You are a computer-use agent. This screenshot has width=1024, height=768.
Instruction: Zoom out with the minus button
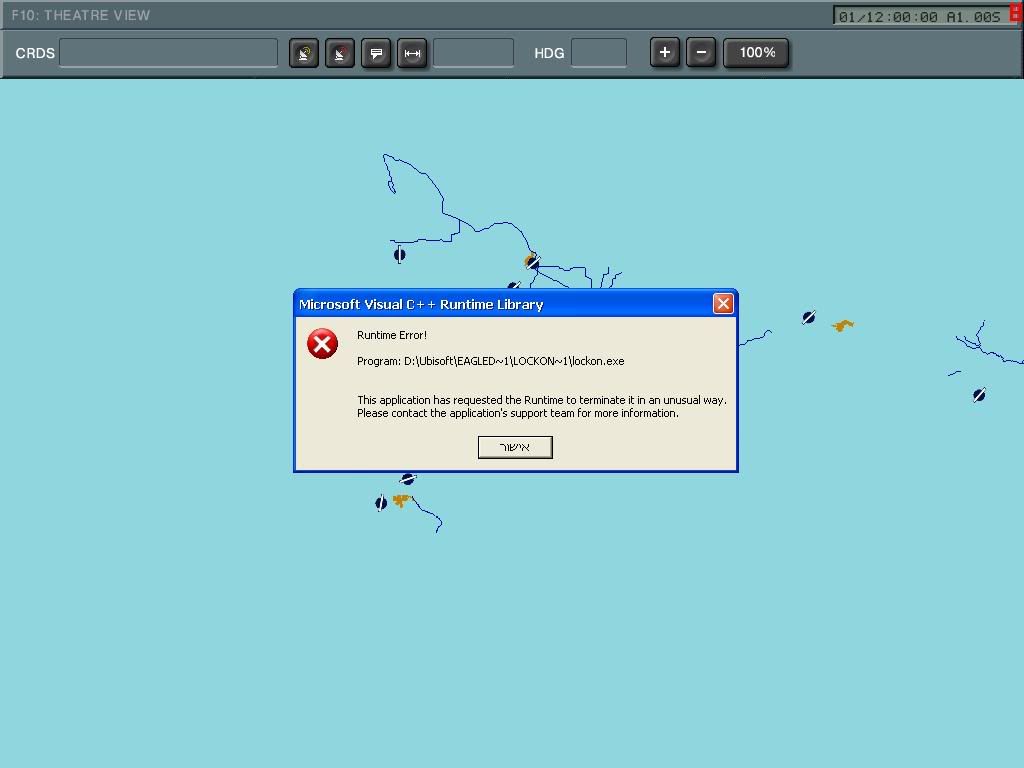(x=701, y=52)
